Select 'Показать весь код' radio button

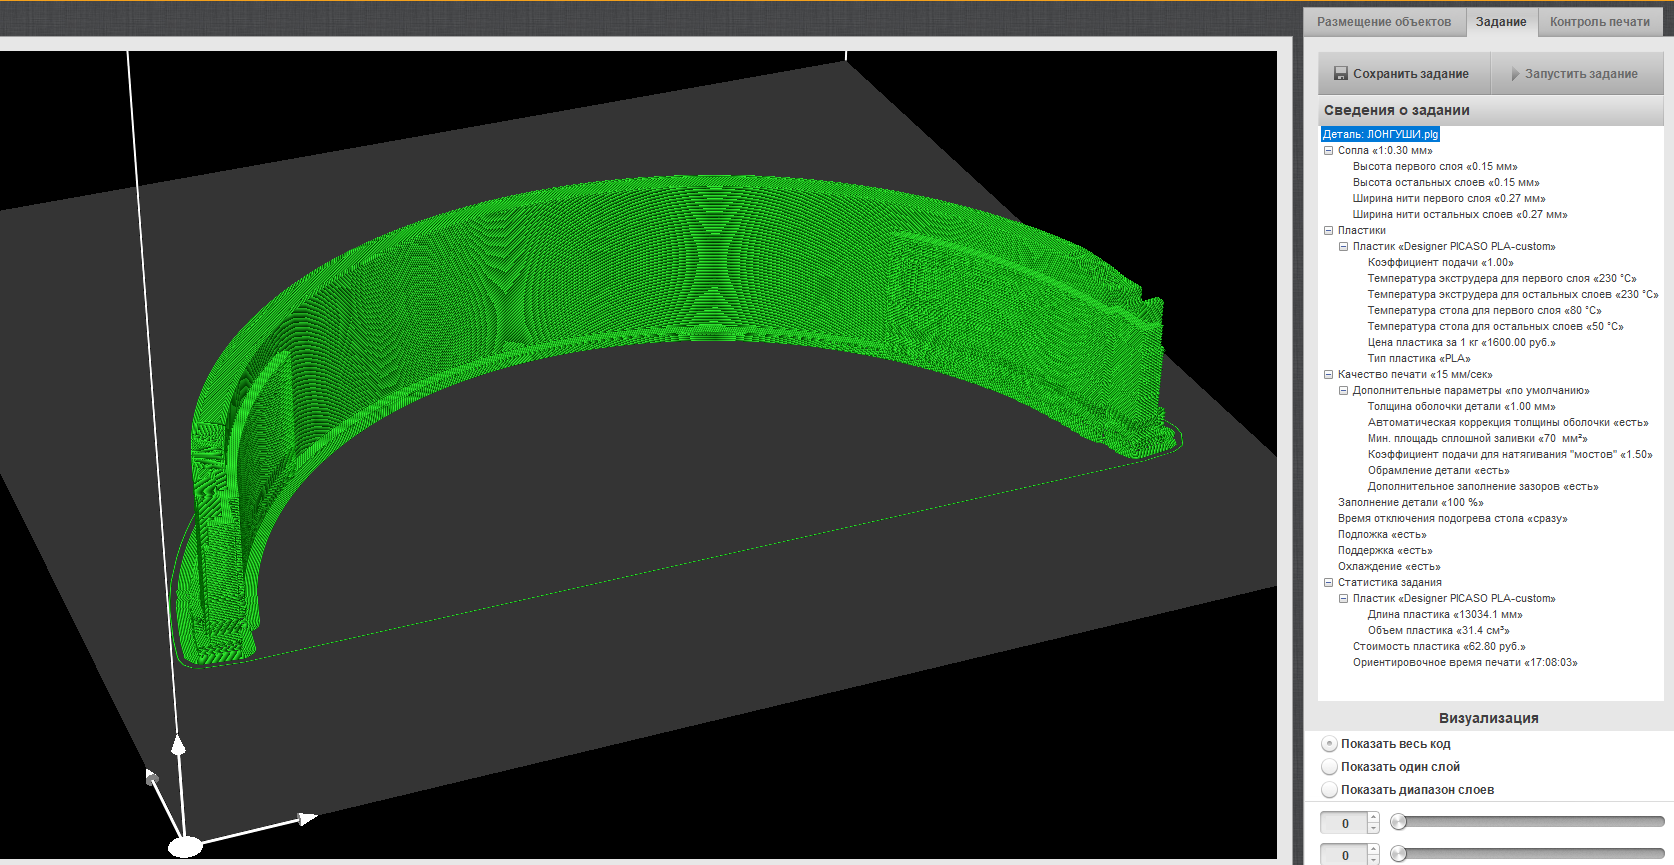point(1329,744)
